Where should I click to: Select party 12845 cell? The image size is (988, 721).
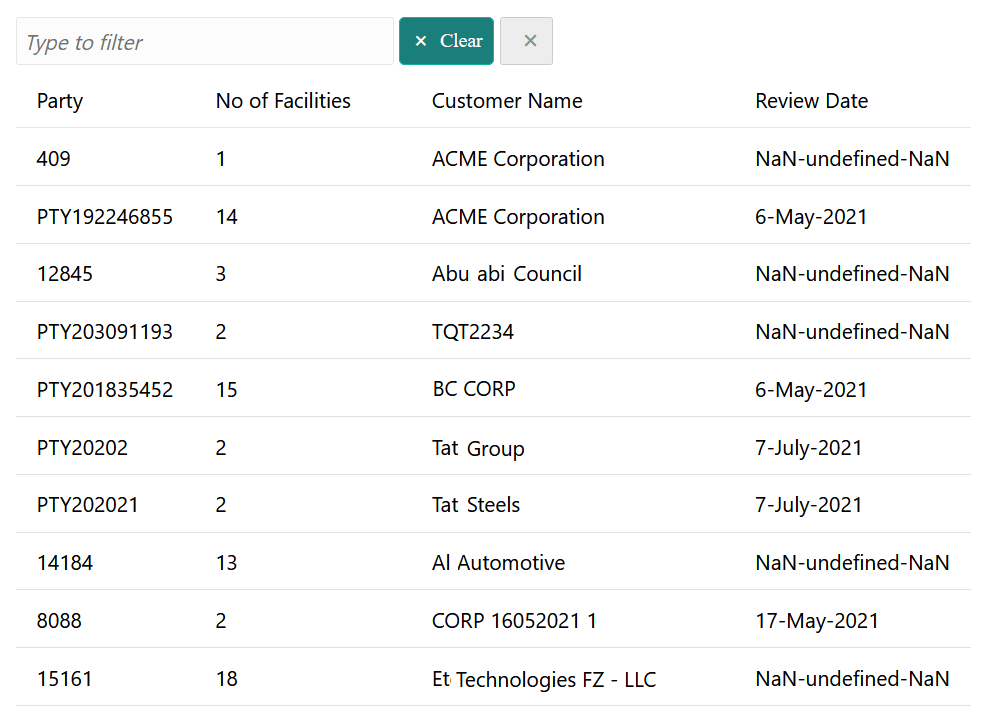pyautogui.click(x=65, y=274)
